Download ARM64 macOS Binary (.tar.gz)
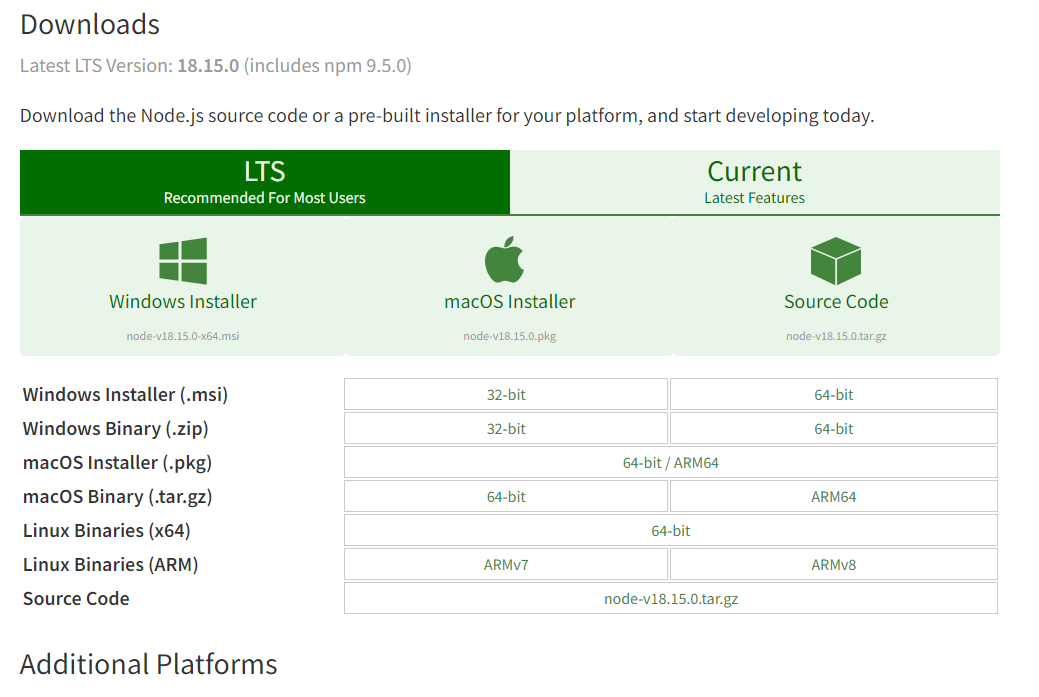 pyautogui.click(x=834, y=497)
